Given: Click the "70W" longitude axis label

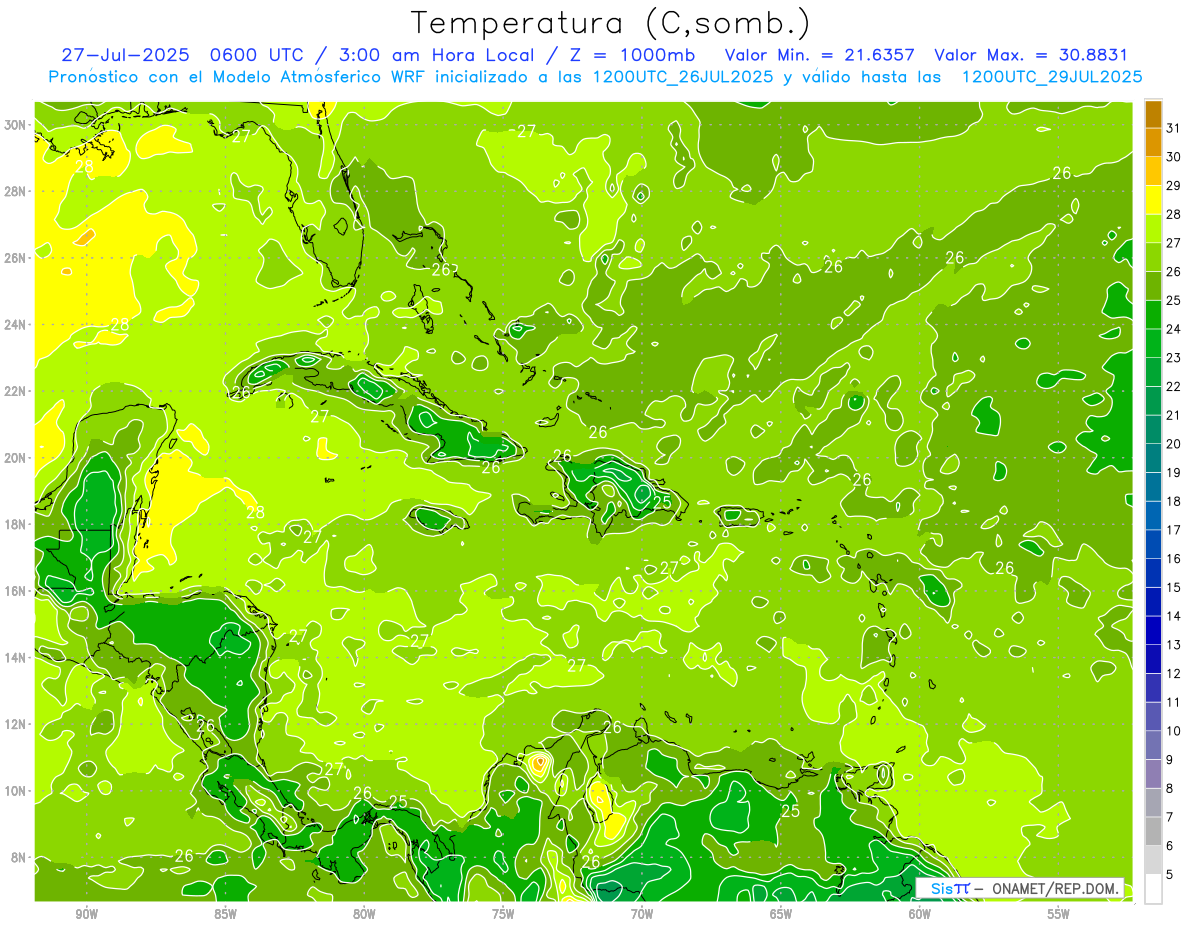Looking at the screenshot, I should (x=642, y=914).
